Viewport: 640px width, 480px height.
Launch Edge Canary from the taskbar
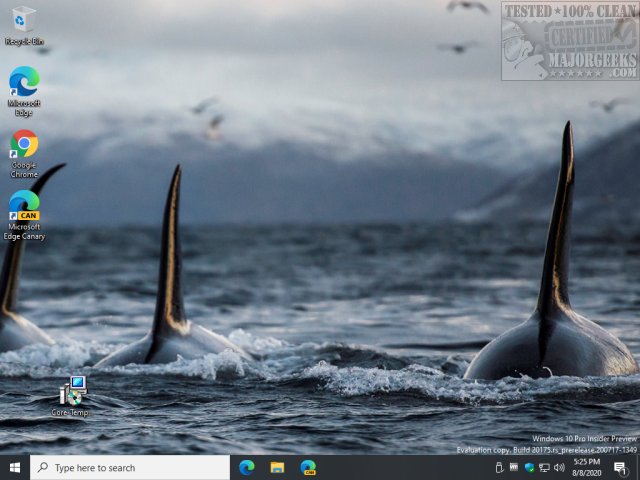(x=308, y=467)
